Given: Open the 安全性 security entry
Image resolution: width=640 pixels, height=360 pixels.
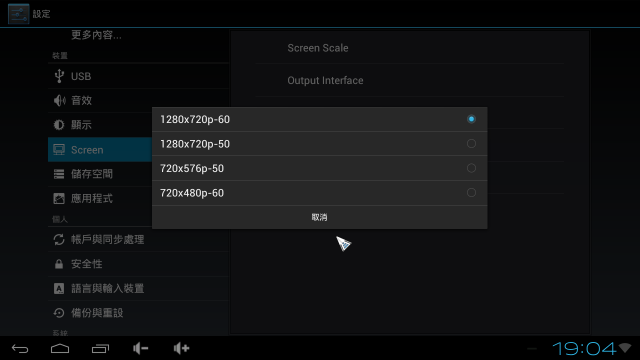Looking at the screenshot, I should [87, 264].
